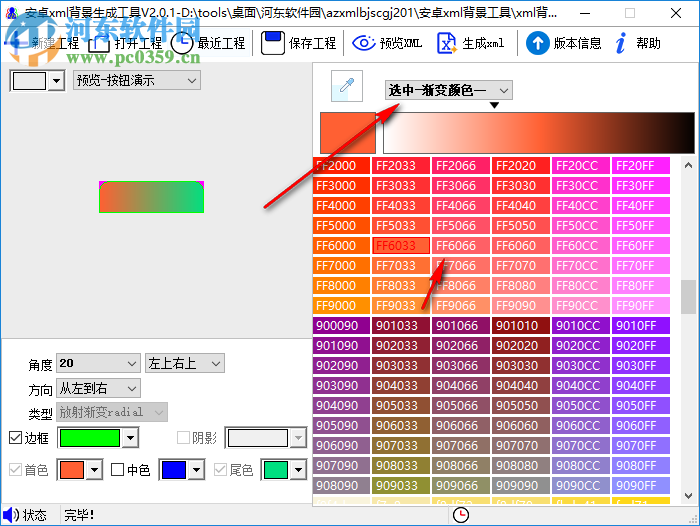Screen dimensions: 700x526
Task: Select color cell FF6033
Action: click(x=401, y=246)
